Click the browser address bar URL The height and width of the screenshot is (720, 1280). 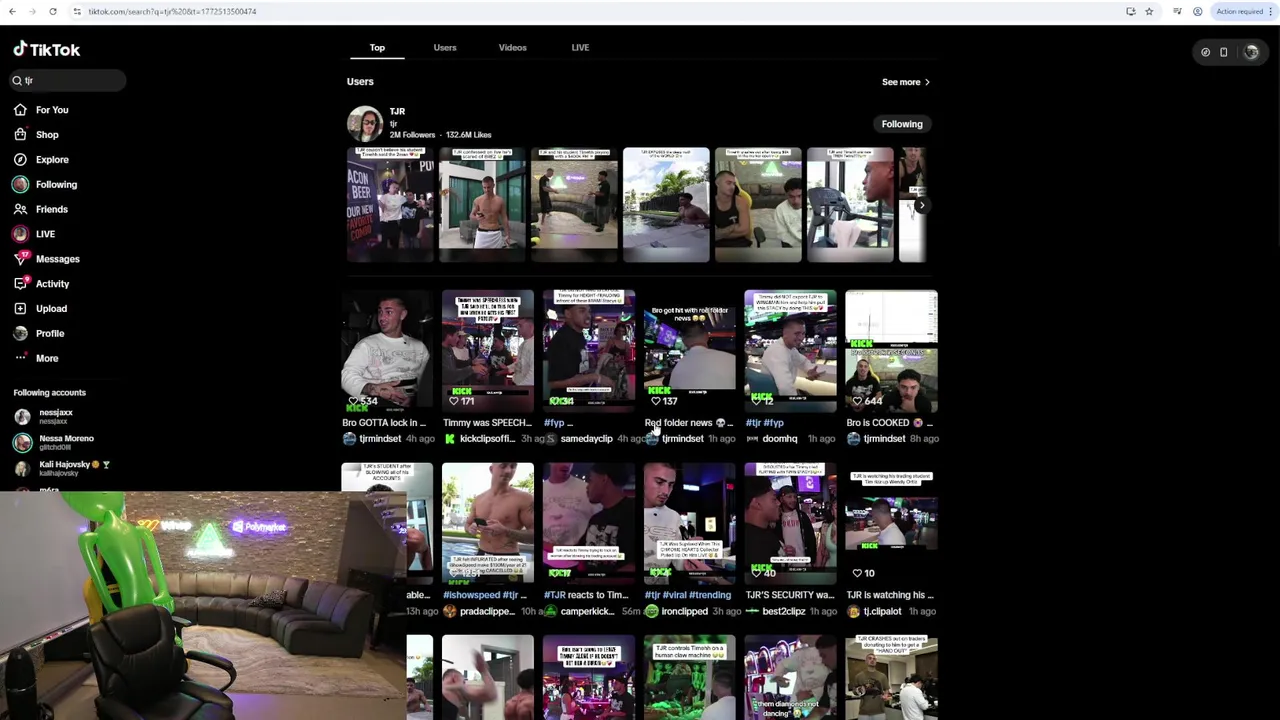tap(172, 11)
